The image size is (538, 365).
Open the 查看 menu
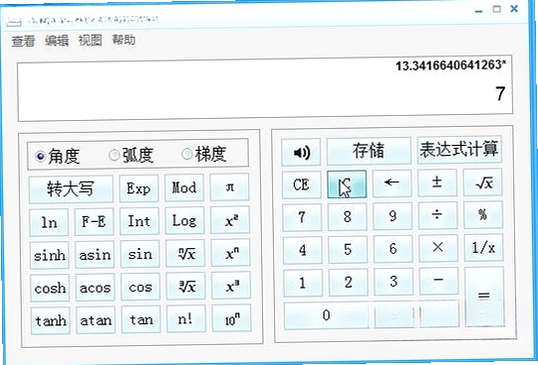(23, 41)
